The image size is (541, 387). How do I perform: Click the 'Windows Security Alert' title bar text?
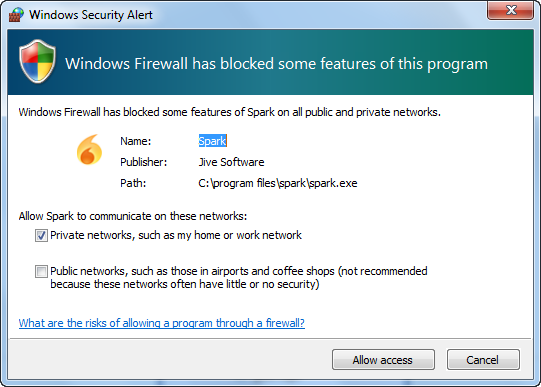[91, 15]
